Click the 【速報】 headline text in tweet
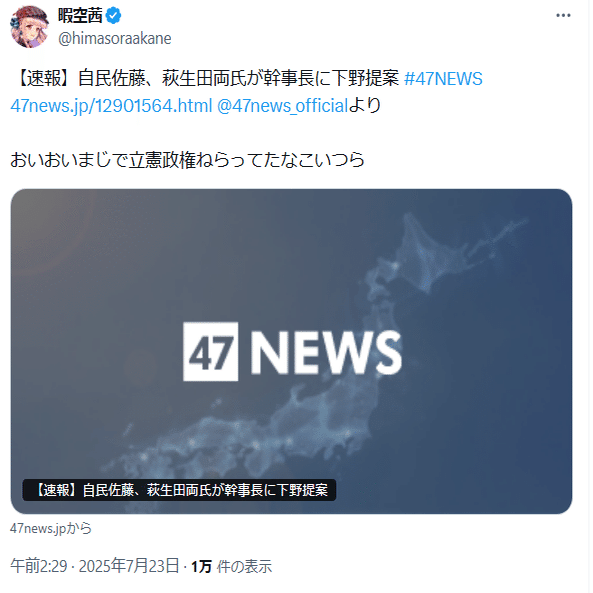The width and height of the screenshot is (593, 593). (x=205, y=79)
